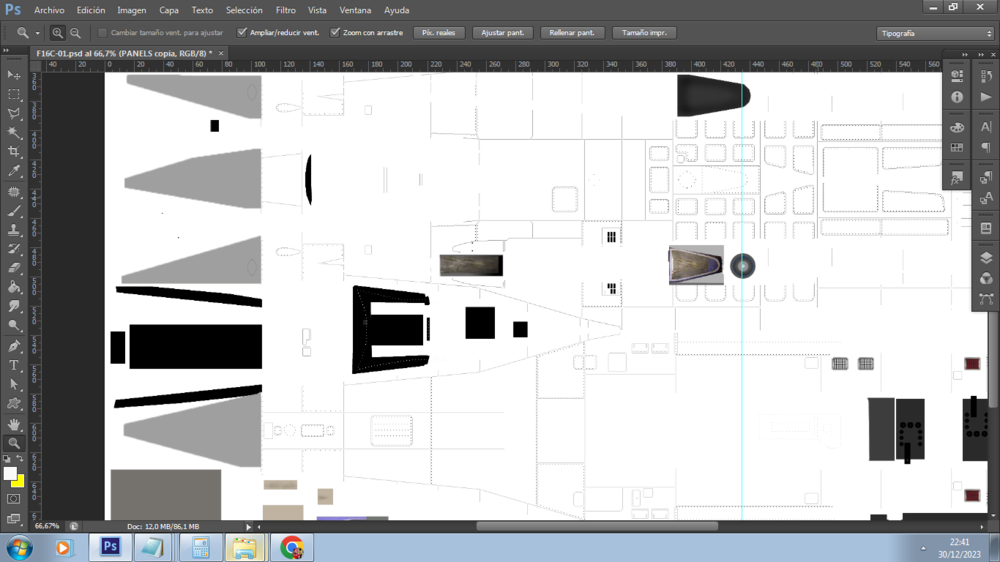Click the 'Píx. reales' button
Image resolution: width=1000 pixels, height=562 pixels.
[x=439, y=33]
